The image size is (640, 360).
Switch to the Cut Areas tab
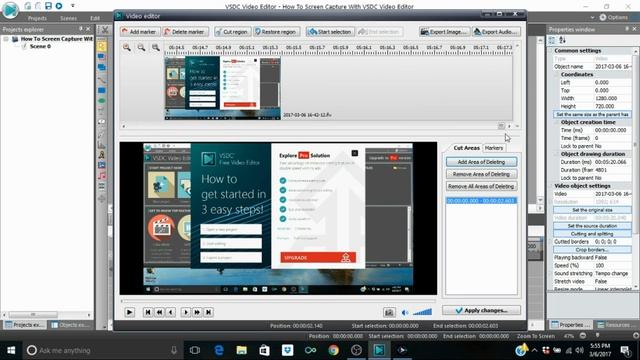(x=466, y=148)
